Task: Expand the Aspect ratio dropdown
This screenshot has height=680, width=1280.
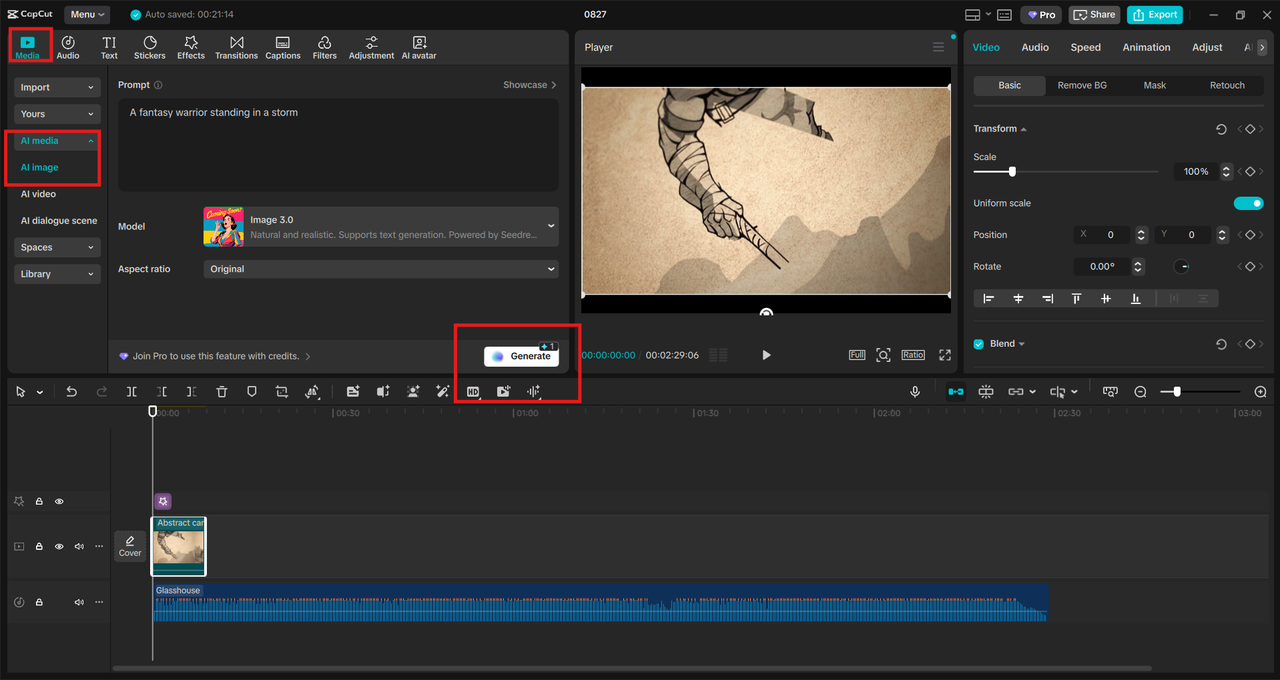Action: pos(380,269)
